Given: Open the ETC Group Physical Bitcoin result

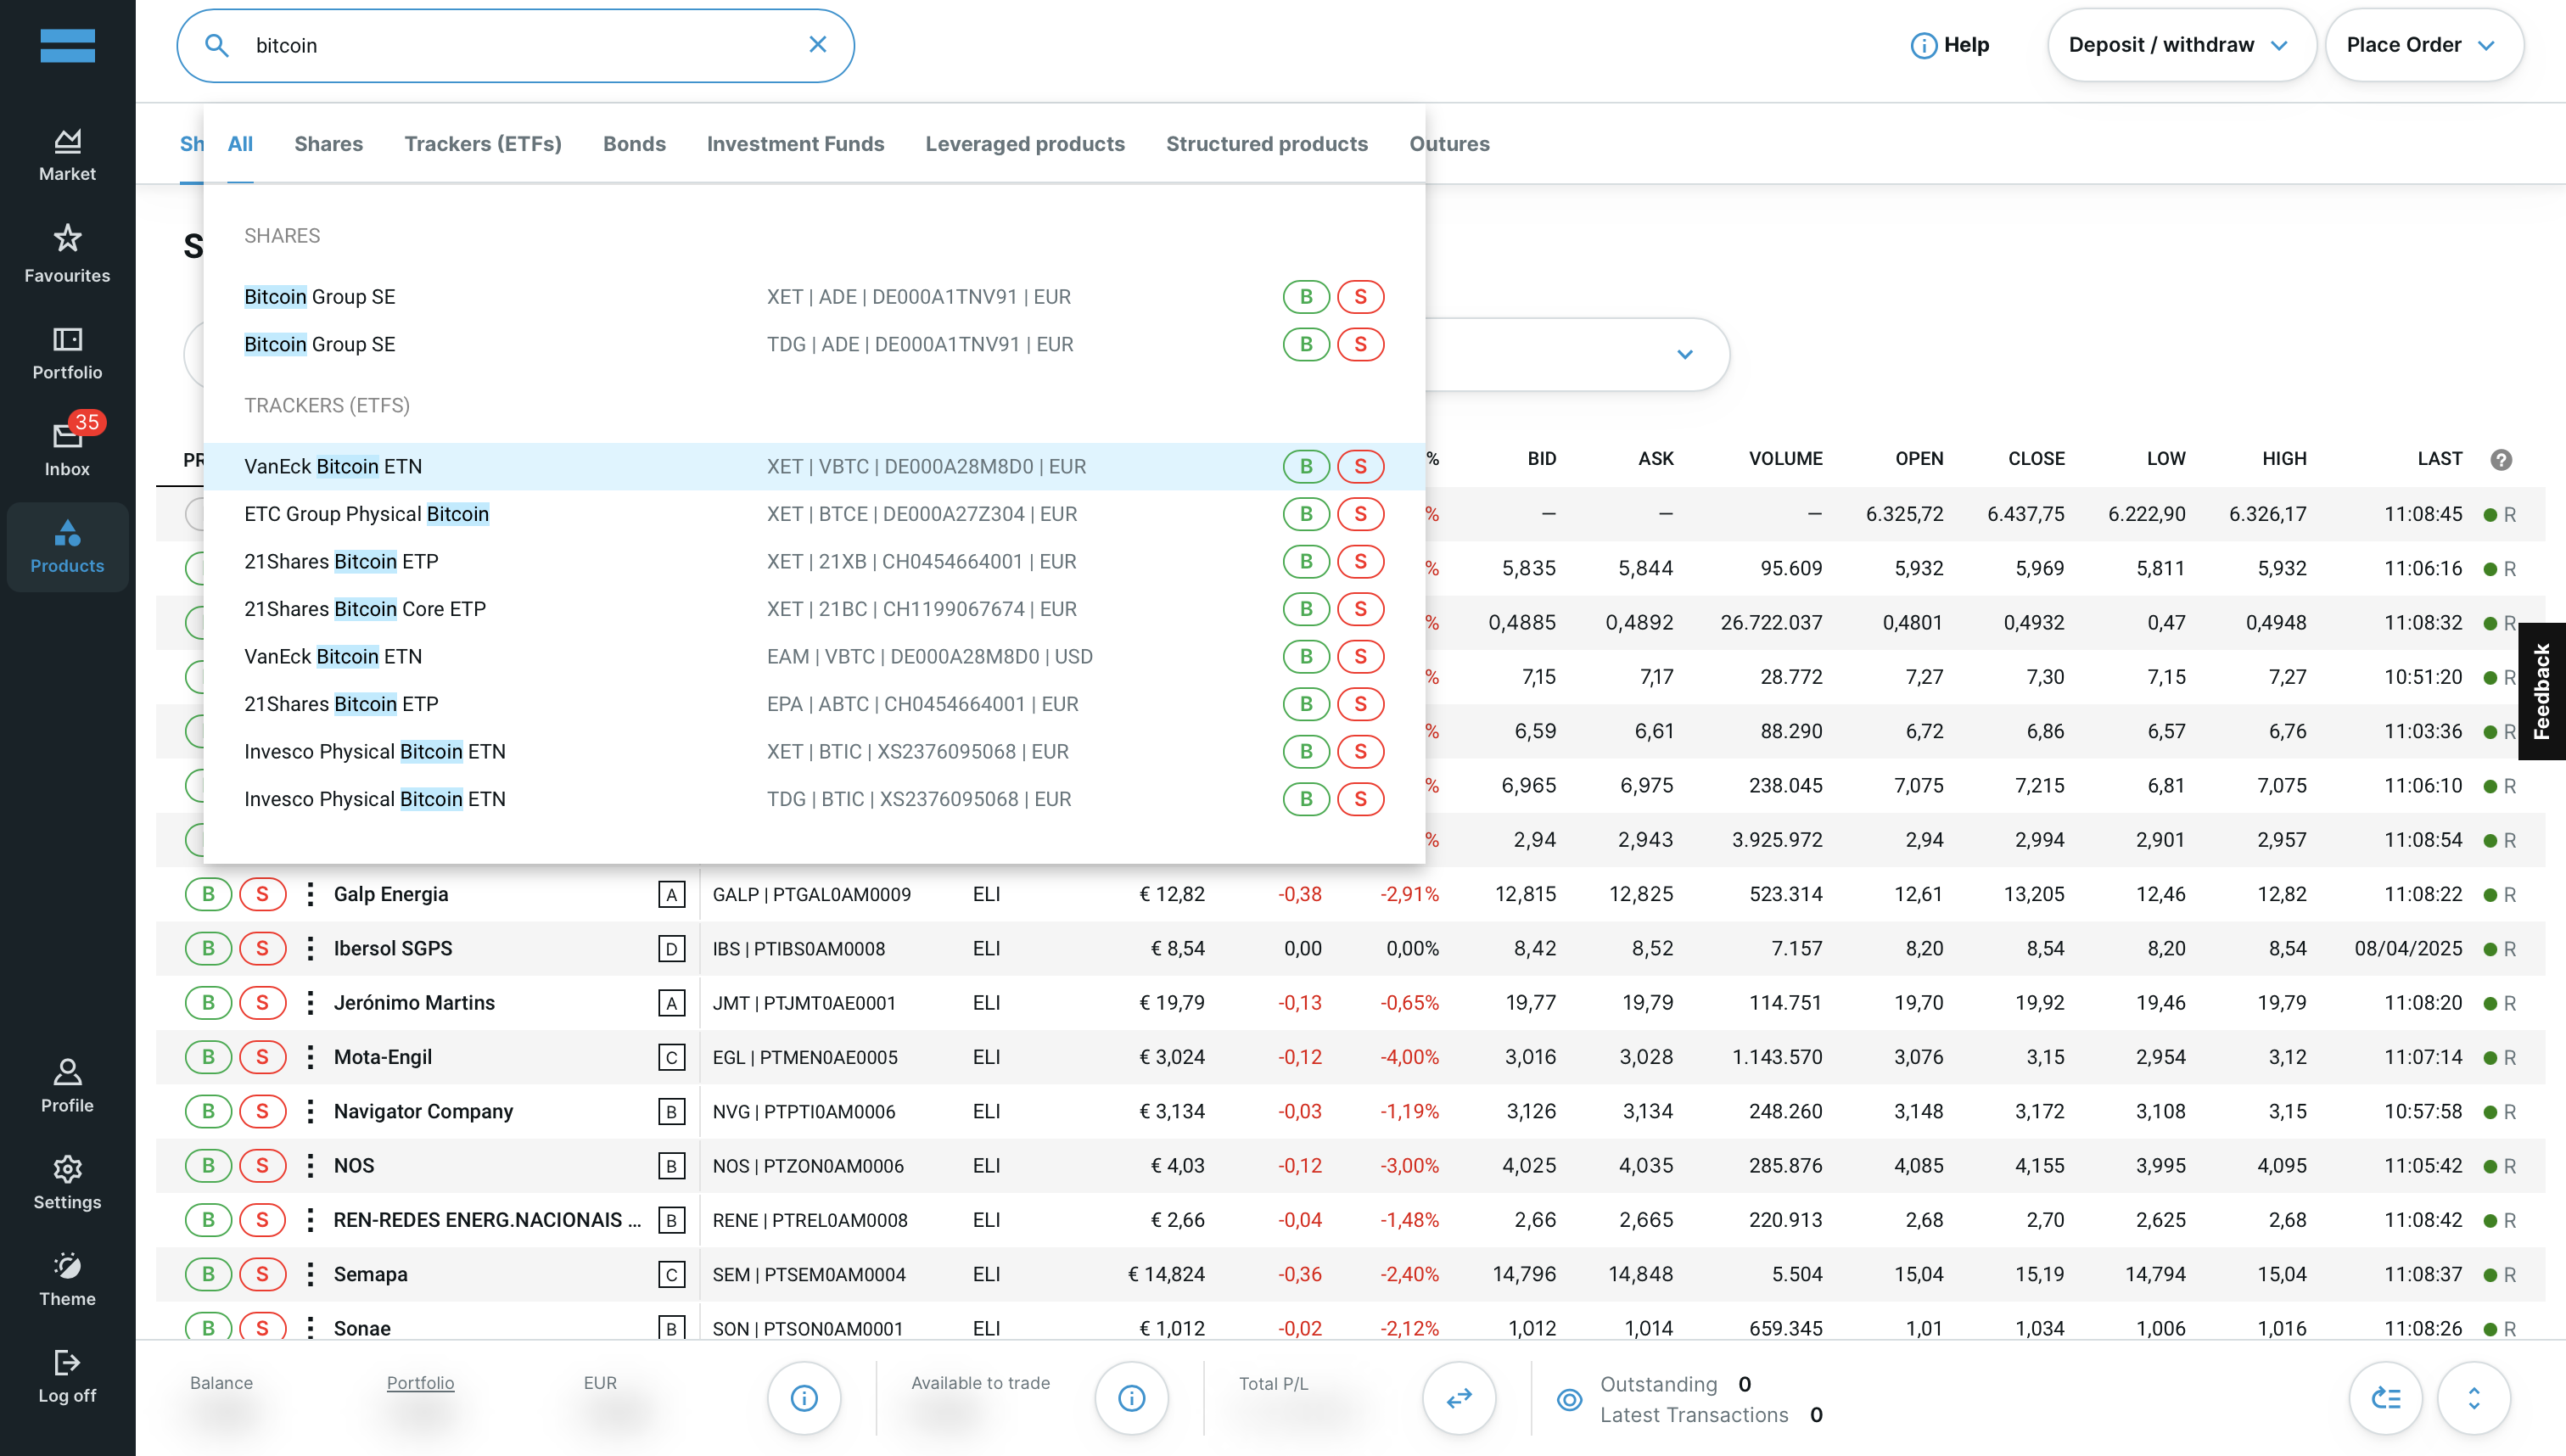Looking at the screenshot, I should click(366, 514).
